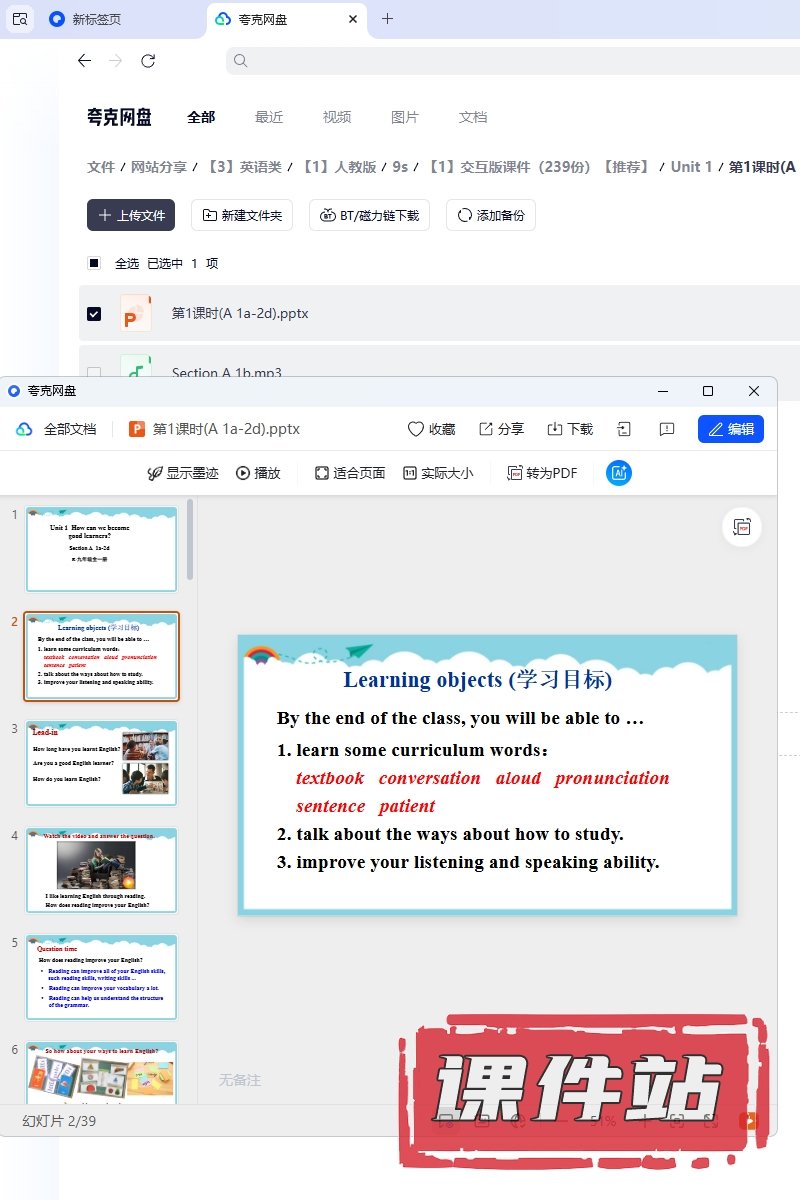Click the floating panel icon above slide
Image resolution: width=800 pixels, height=1200 pixels.
[x=742, y=527]
